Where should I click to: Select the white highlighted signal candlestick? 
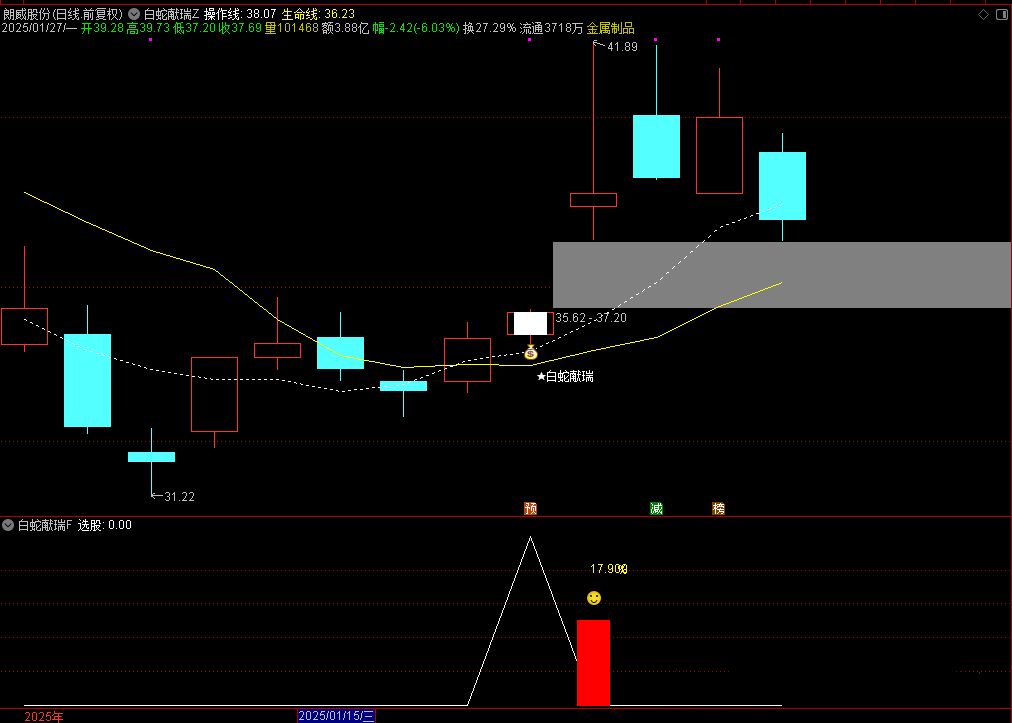coord(530,323)
